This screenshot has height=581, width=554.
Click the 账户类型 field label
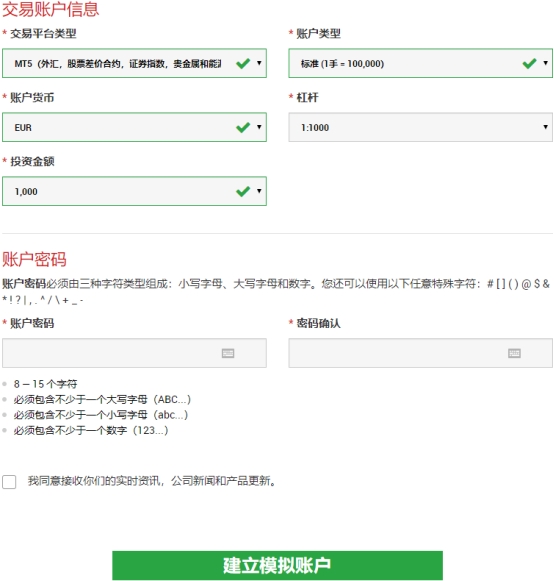(x=318, y=33)
